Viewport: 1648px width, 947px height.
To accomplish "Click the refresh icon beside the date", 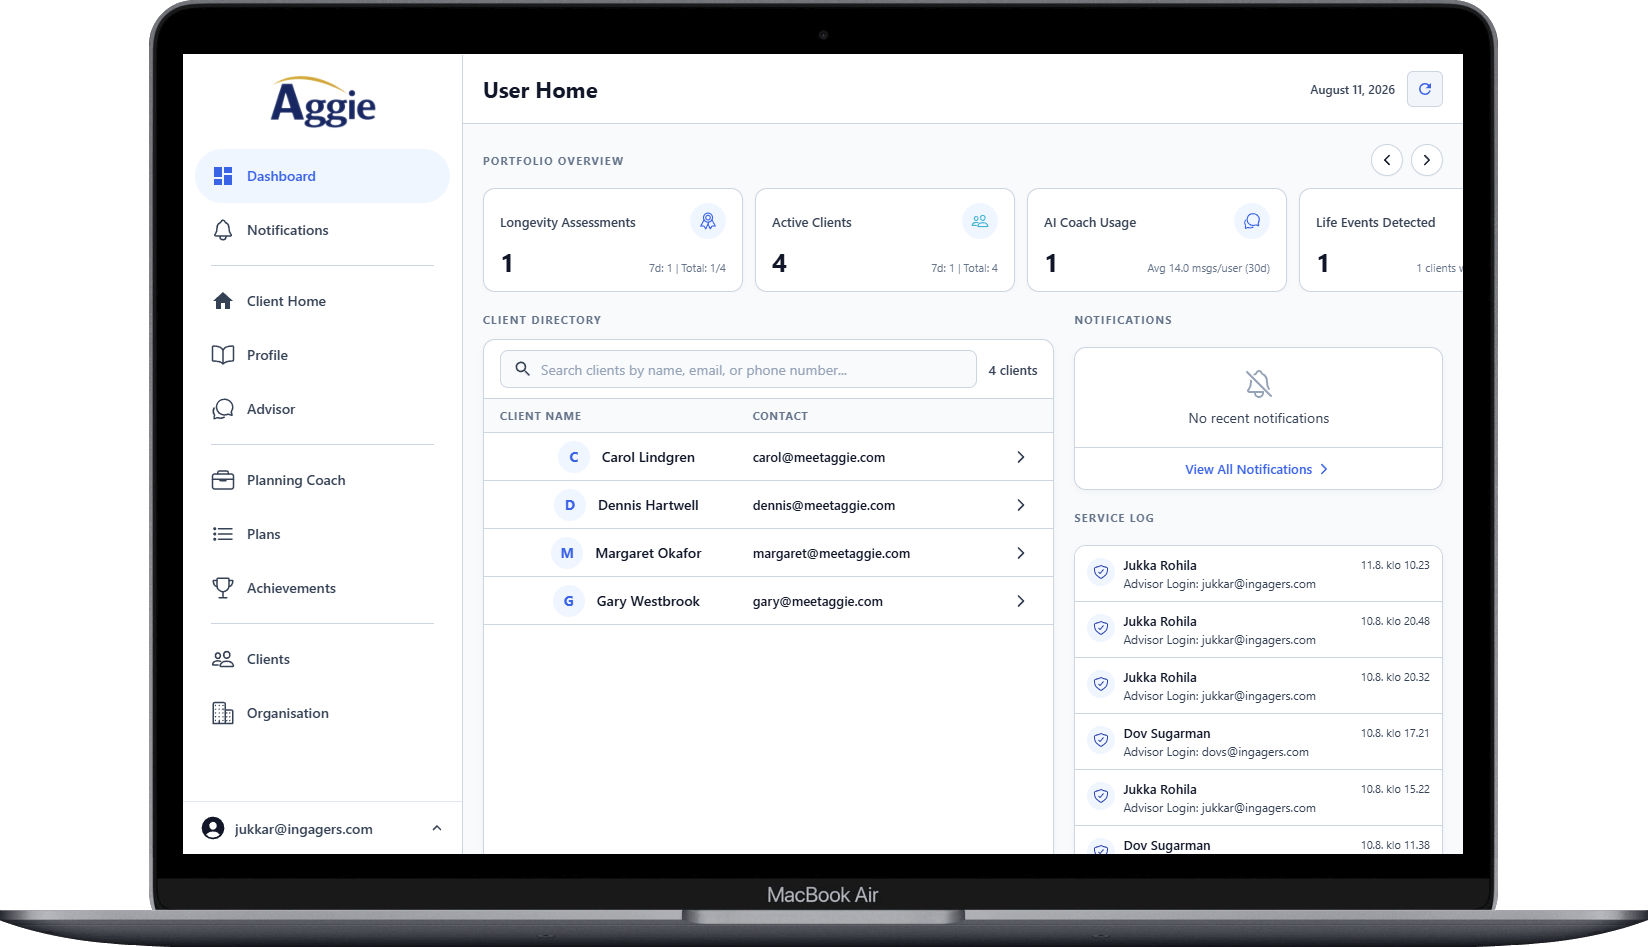I will pyautogui.click(x=1424, y=89).
